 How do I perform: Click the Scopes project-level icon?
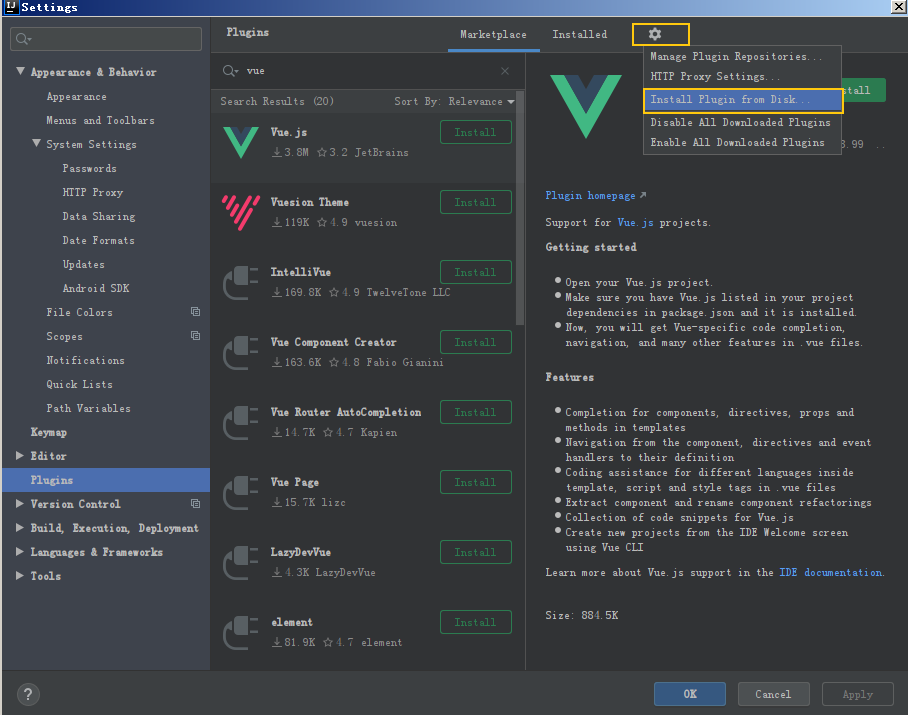[196, 336]
